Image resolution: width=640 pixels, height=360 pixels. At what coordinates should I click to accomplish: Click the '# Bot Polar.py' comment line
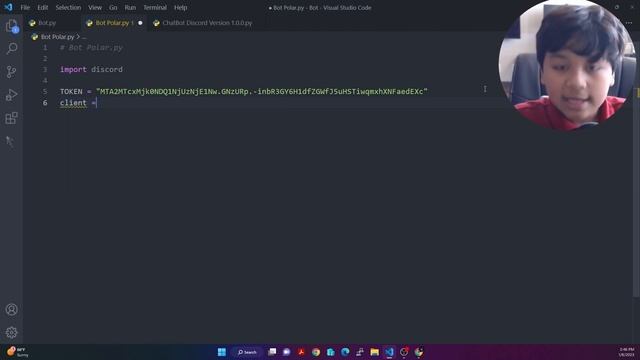click(x=91, y=48)
